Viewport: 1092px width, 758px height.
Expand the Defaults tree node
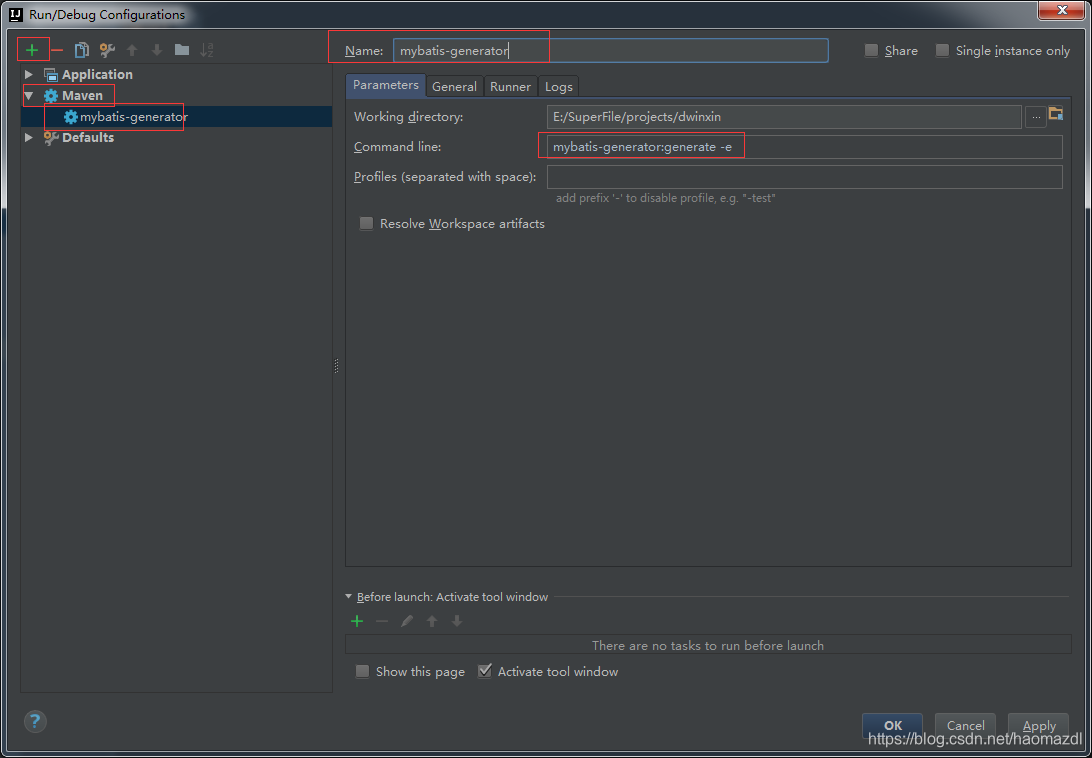coord(29,138)
